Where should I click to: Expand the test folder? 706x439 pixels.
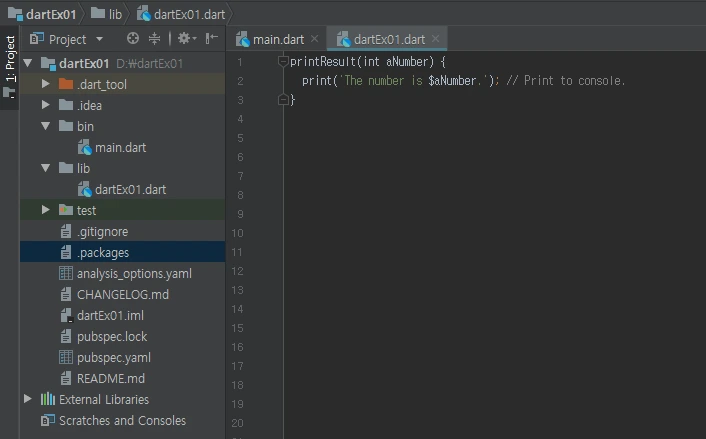coord(45,210)
